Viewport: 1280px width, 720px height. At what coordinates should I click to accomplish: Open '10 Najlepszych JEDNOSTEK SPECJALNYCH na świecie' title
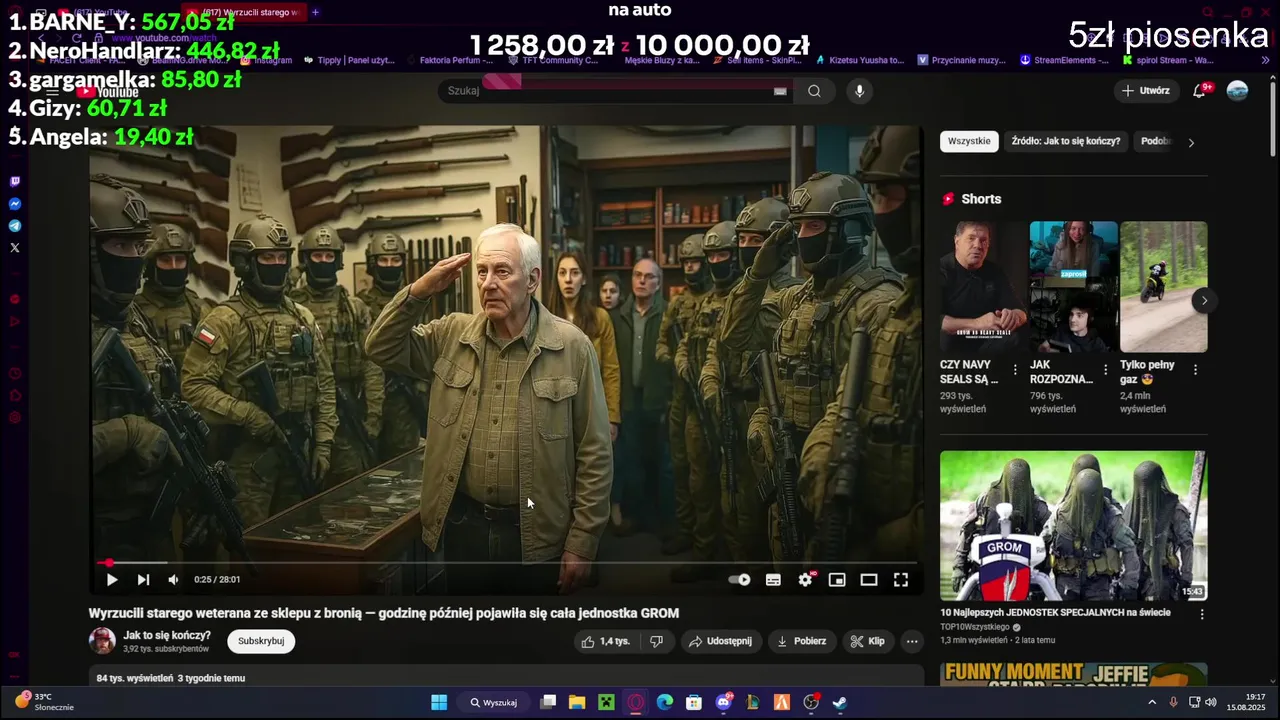click(1055, 613)
